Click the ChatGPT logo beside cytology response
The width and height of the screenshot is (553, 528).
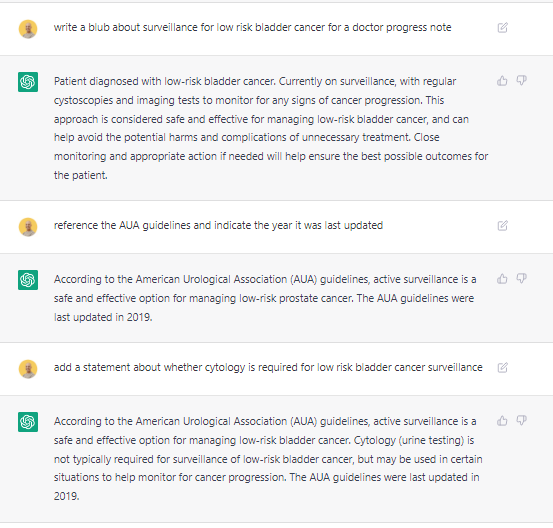point(28,422)
